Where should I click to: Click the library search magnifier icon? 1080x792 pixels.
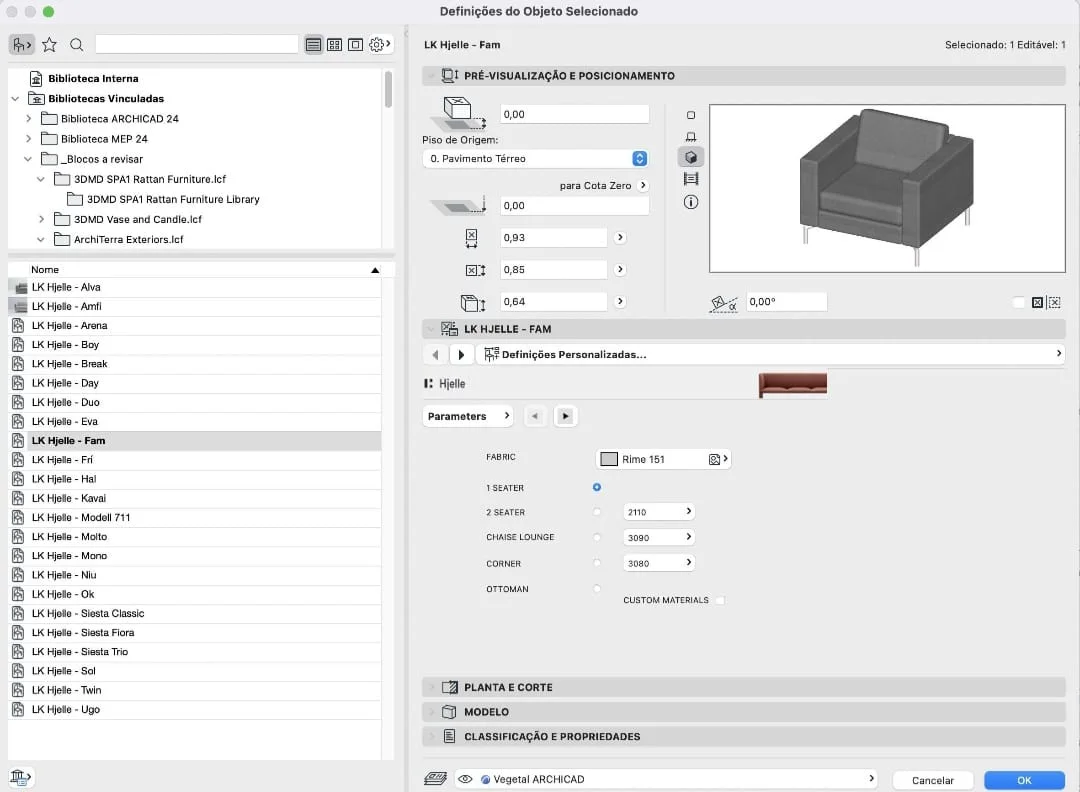point(77,45)
